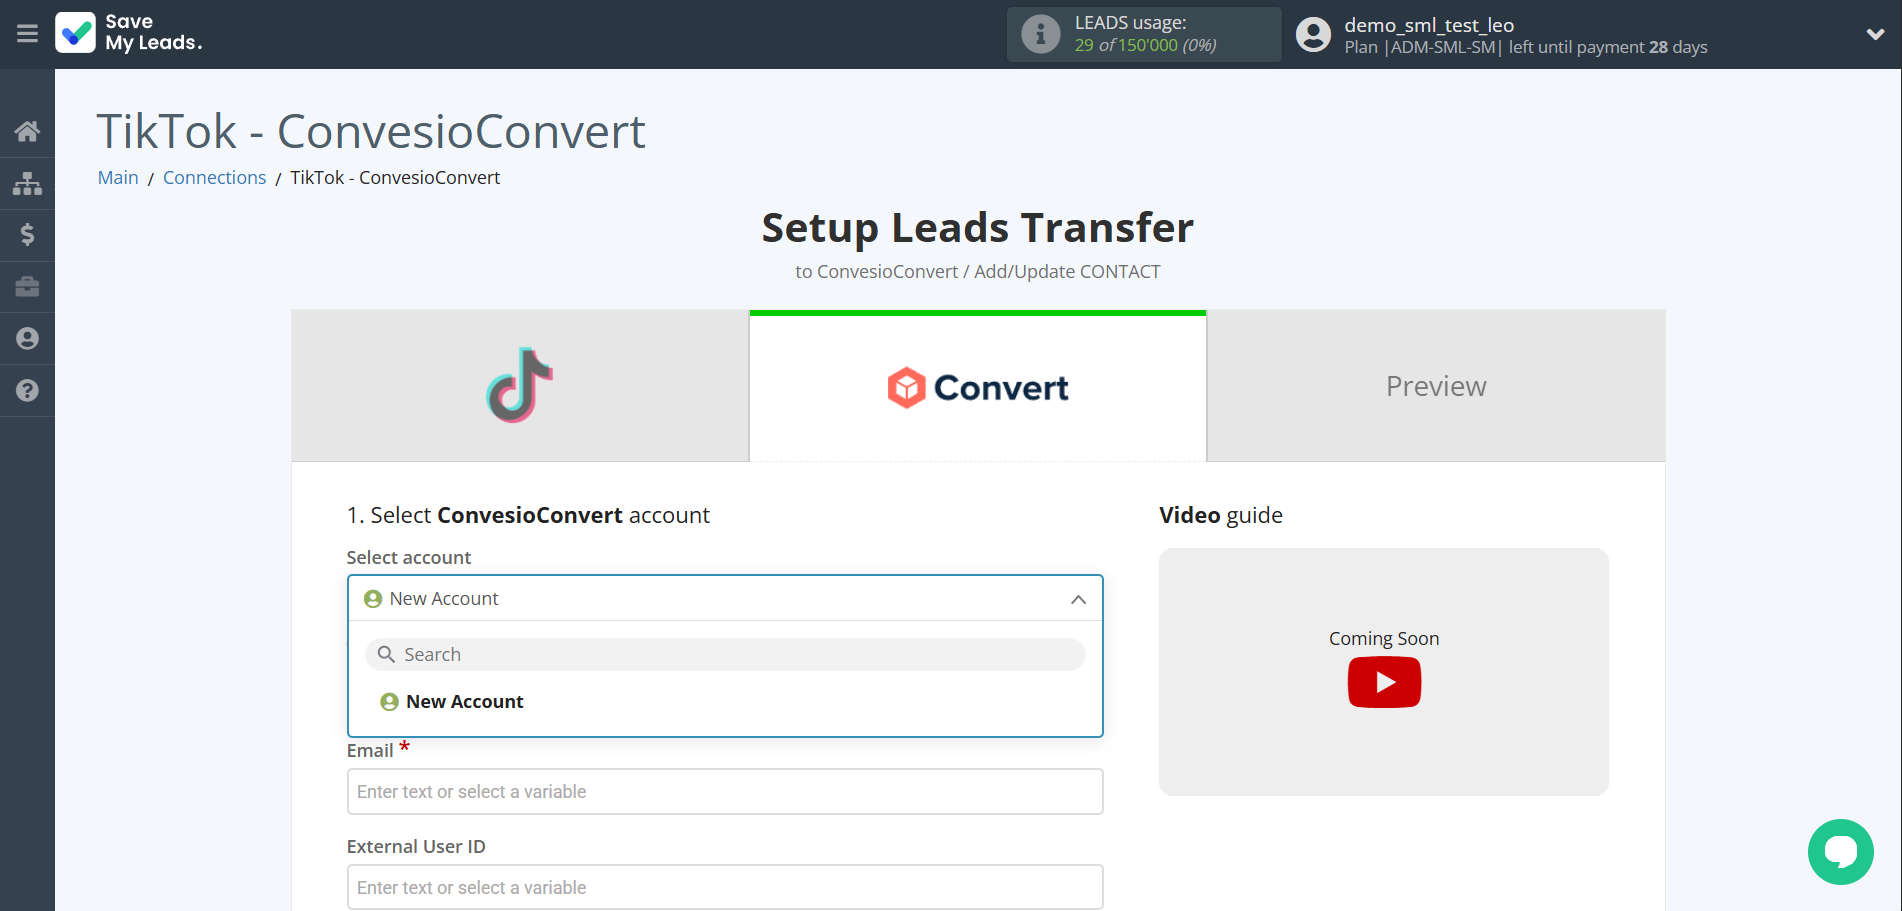Open the briefcase sidebar icon
Image resolution: width=1902 pixels, height=911 pixels.
[27, 287]
